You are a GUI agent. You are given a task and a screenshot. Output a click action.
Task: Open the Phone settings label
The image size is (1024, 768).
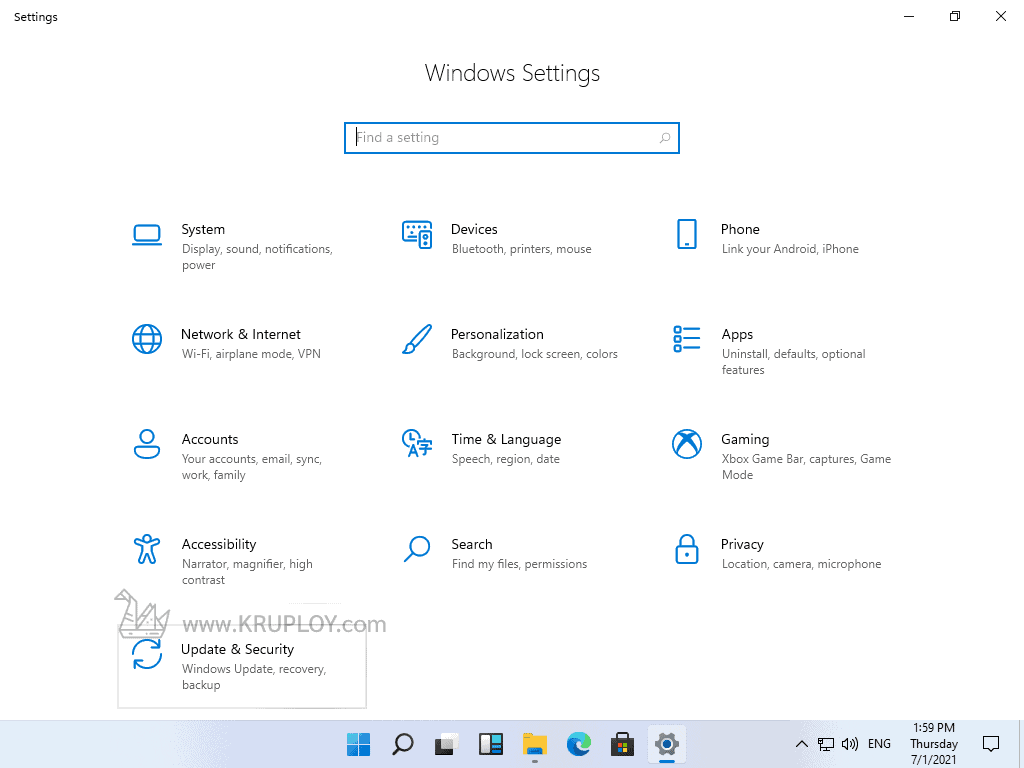[x=740, y=229]
